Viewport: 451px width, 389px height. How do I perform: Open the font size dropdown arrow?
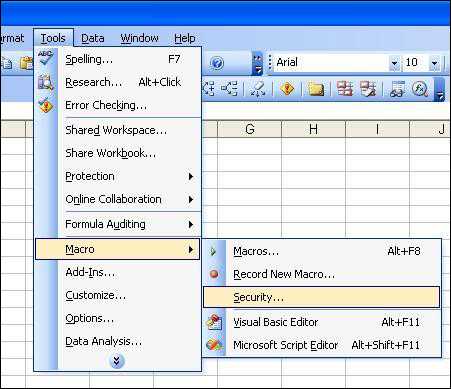[434, 63]
